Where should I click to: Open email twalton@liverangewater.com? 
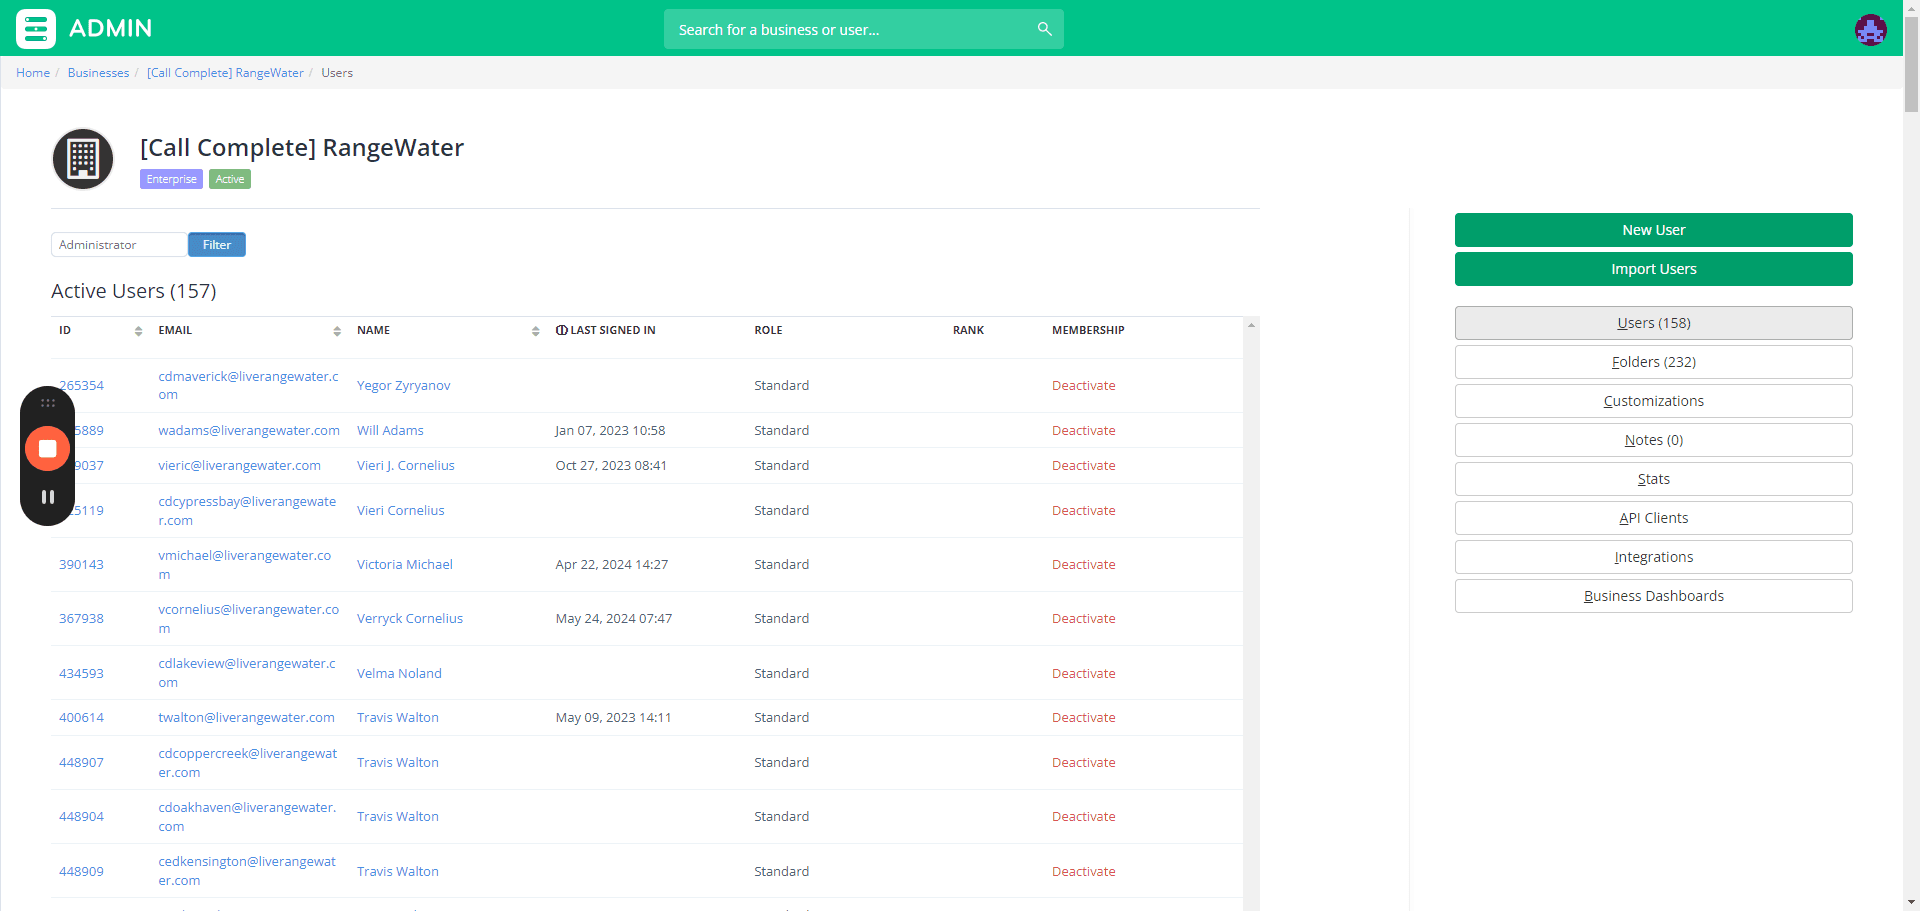(246, 718)
